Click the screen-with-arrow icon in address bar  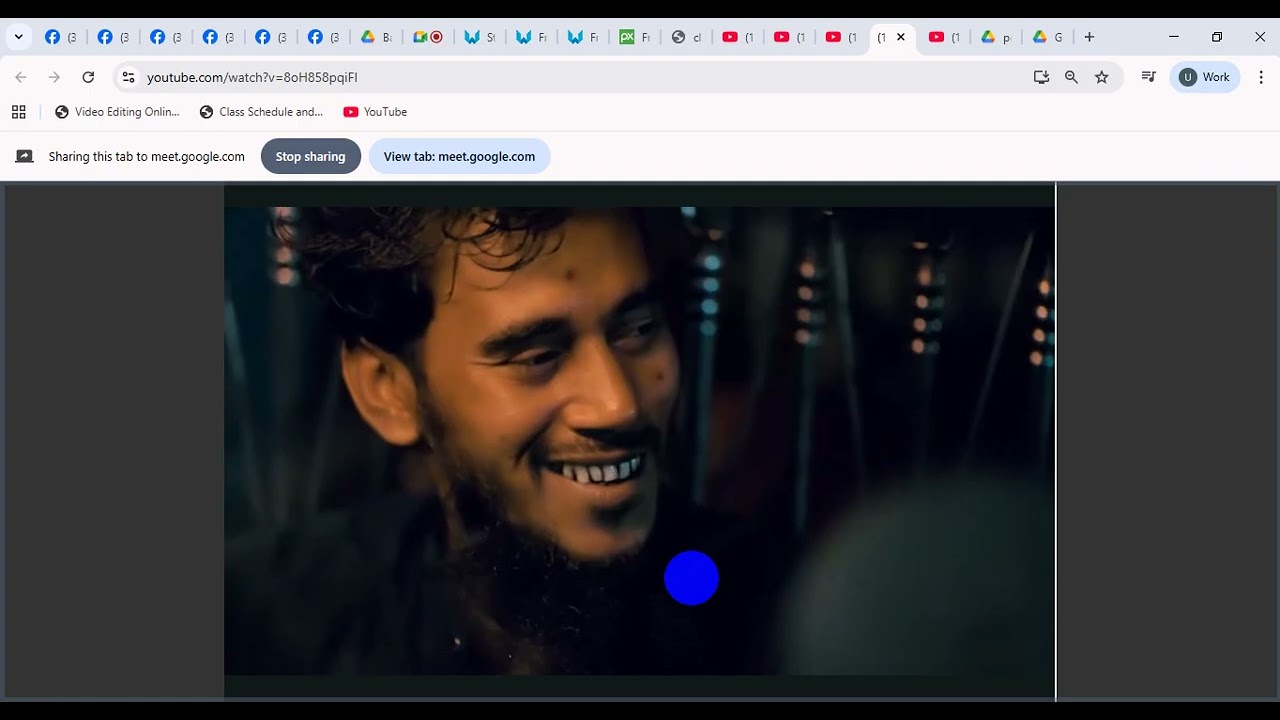pos(1041,77)
